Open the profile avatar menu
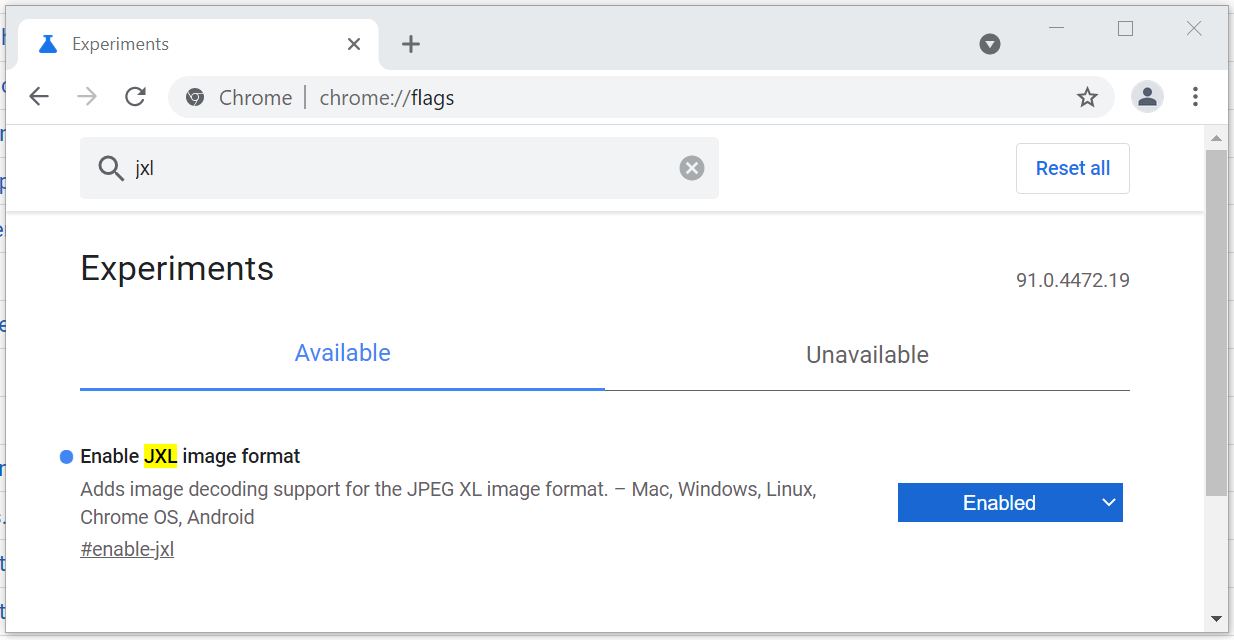This screenshot has width=1234, height=640. [1147, 97]
